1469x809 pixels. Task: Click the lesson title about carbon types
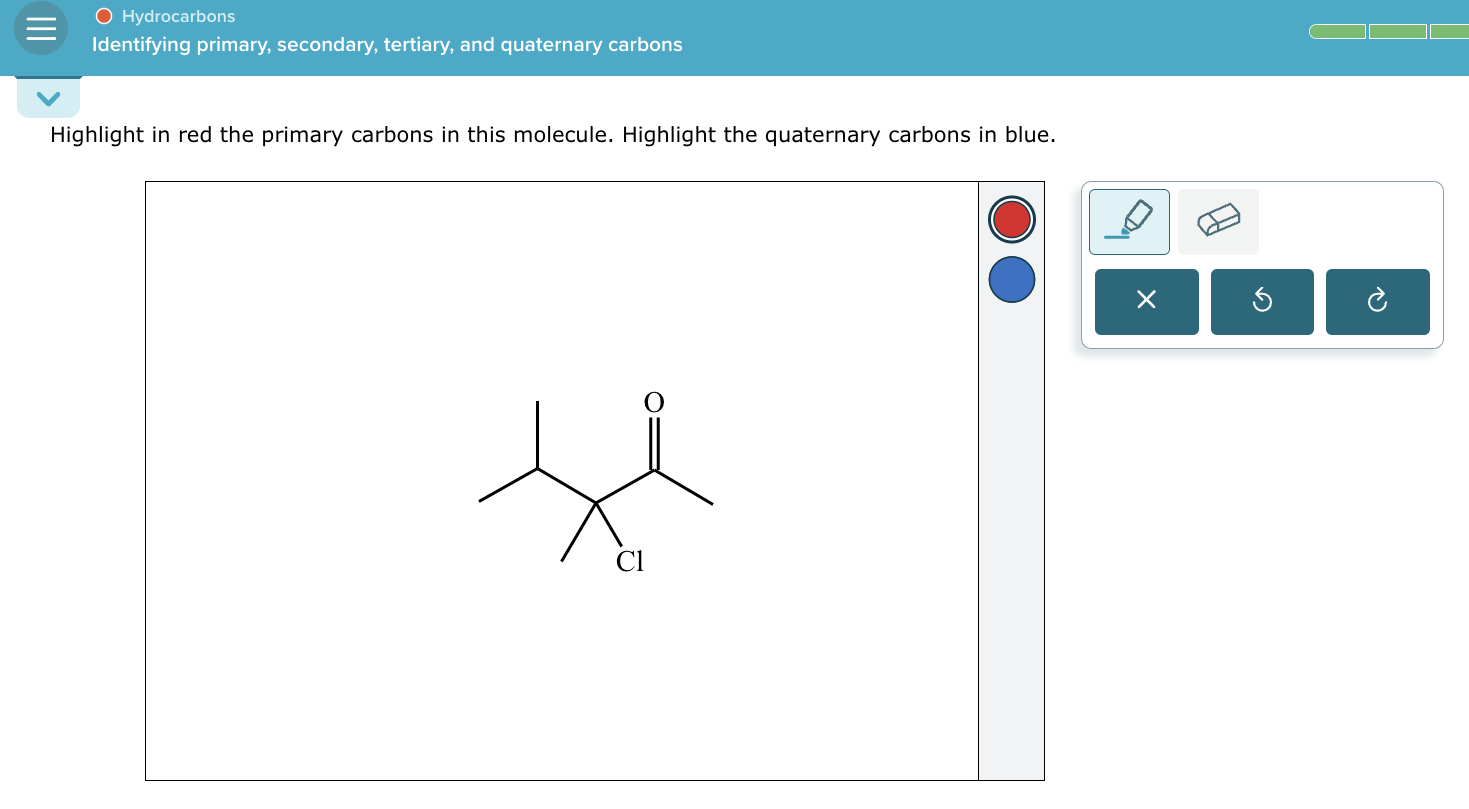pos(387,45)
